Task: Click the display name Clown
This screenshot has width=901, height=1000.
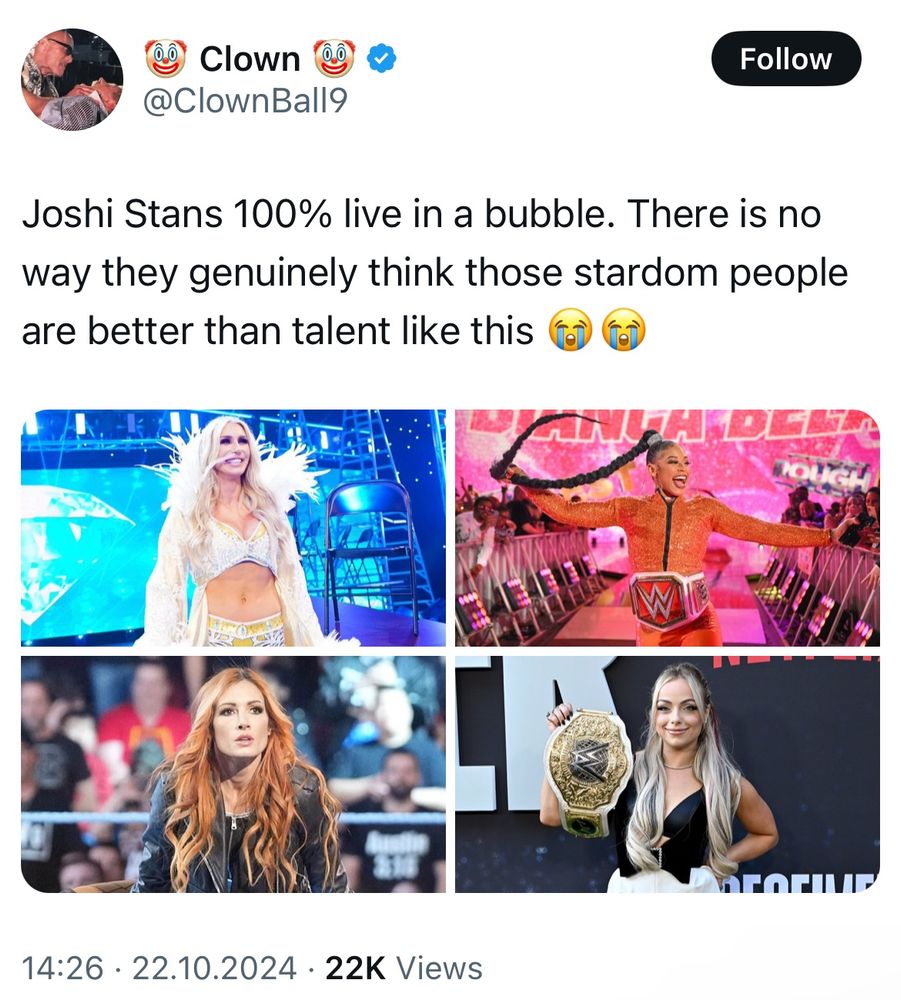Action: pos(249,59)
